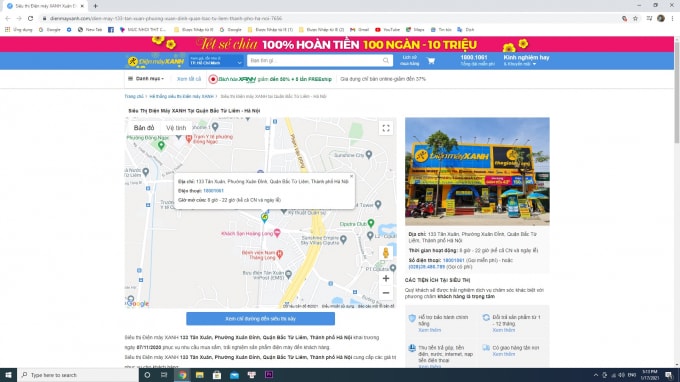Screen dimensions: 680x382
Task: Switch map to Bản đồ view
Action: click(144, 128)
